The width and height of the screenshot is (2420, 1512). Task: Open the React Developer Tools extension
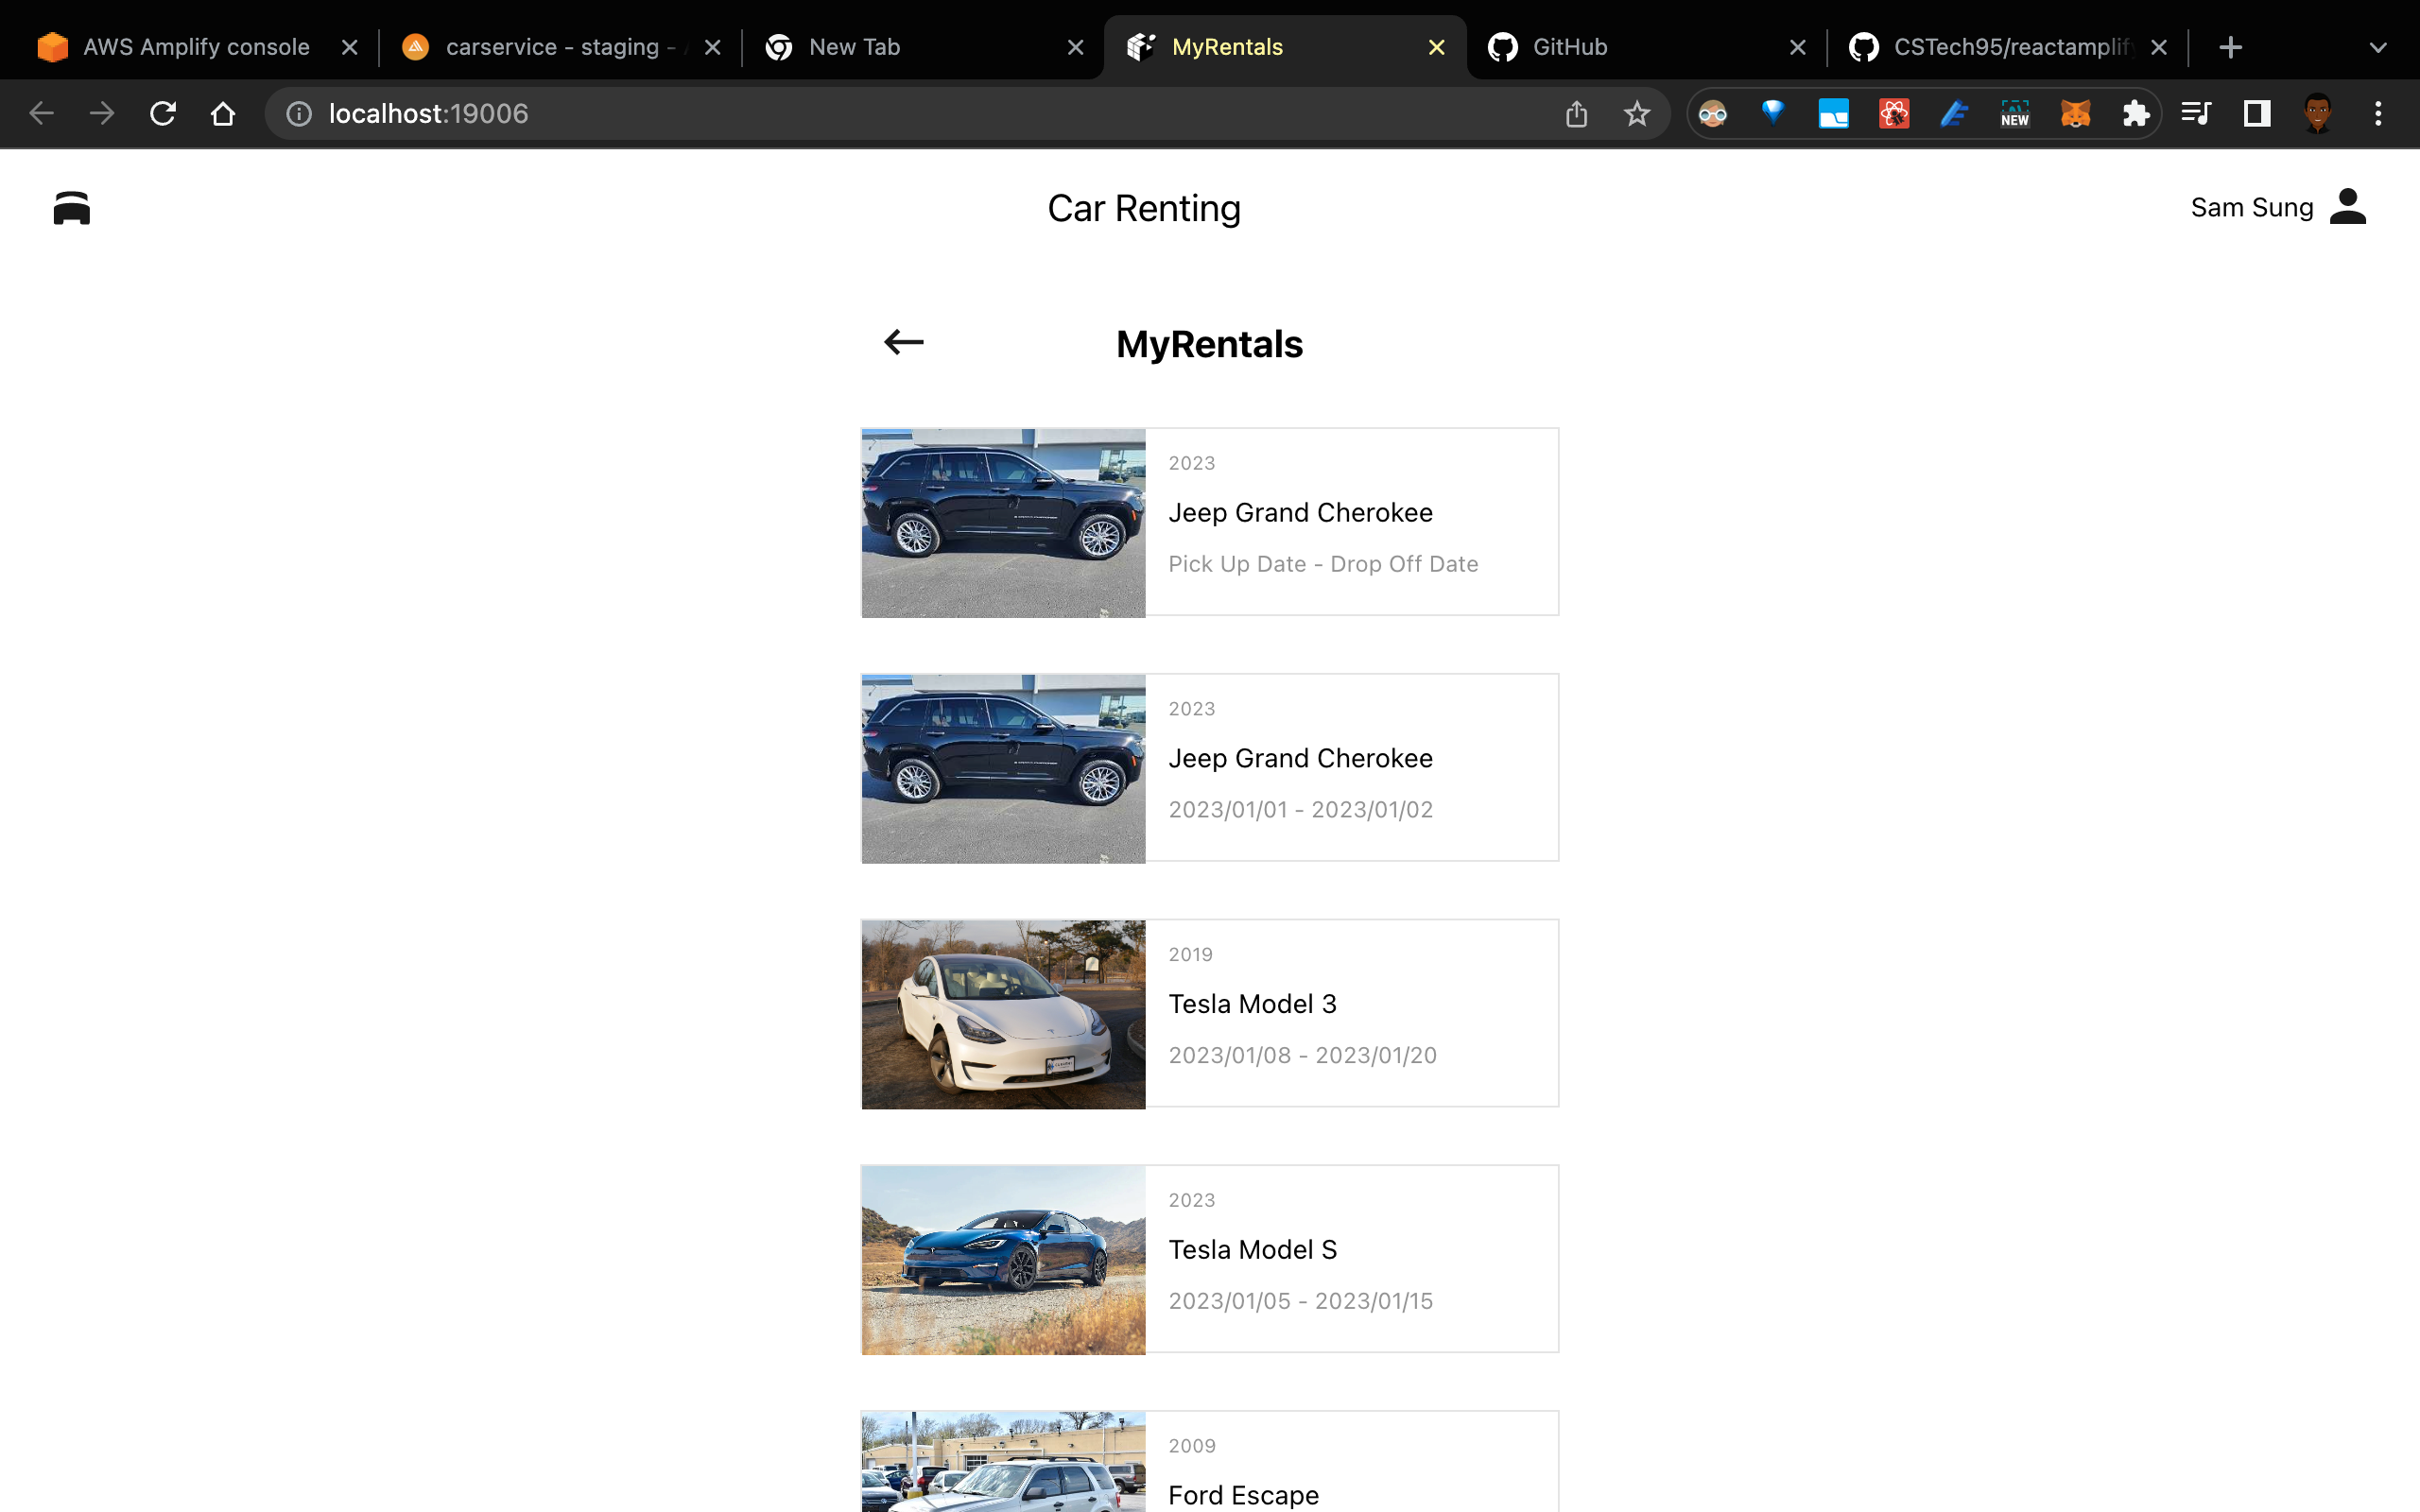point(1893,113)
